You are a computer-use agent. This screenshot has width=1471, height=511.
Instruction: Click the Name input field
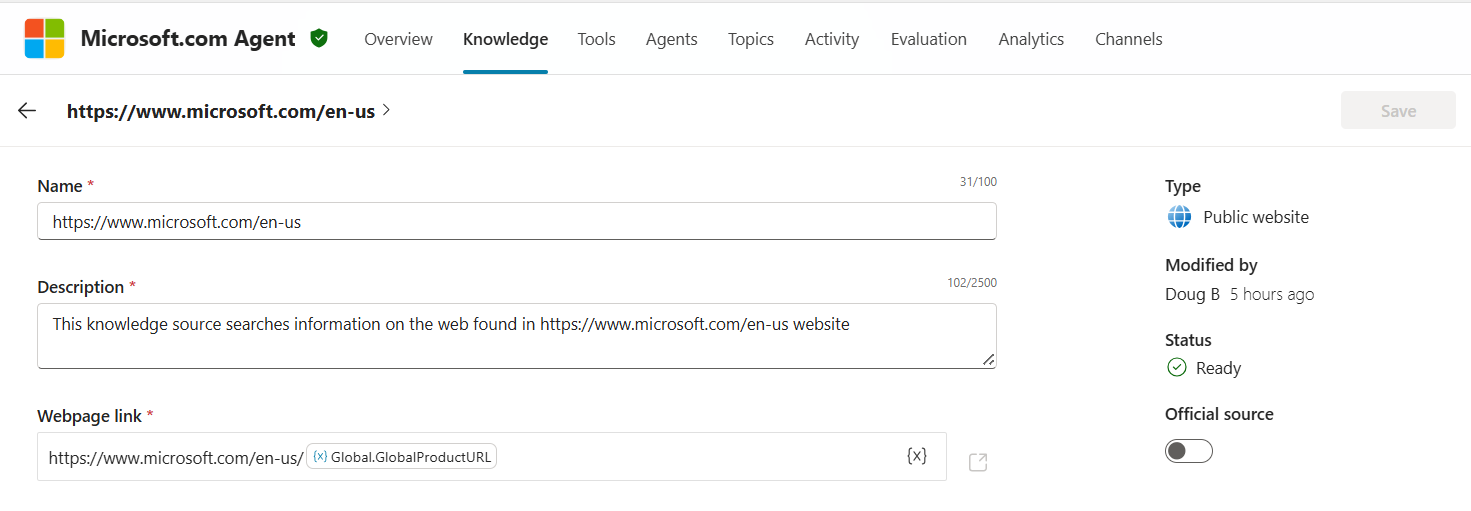pyautogui.click(x=516, y=222)
